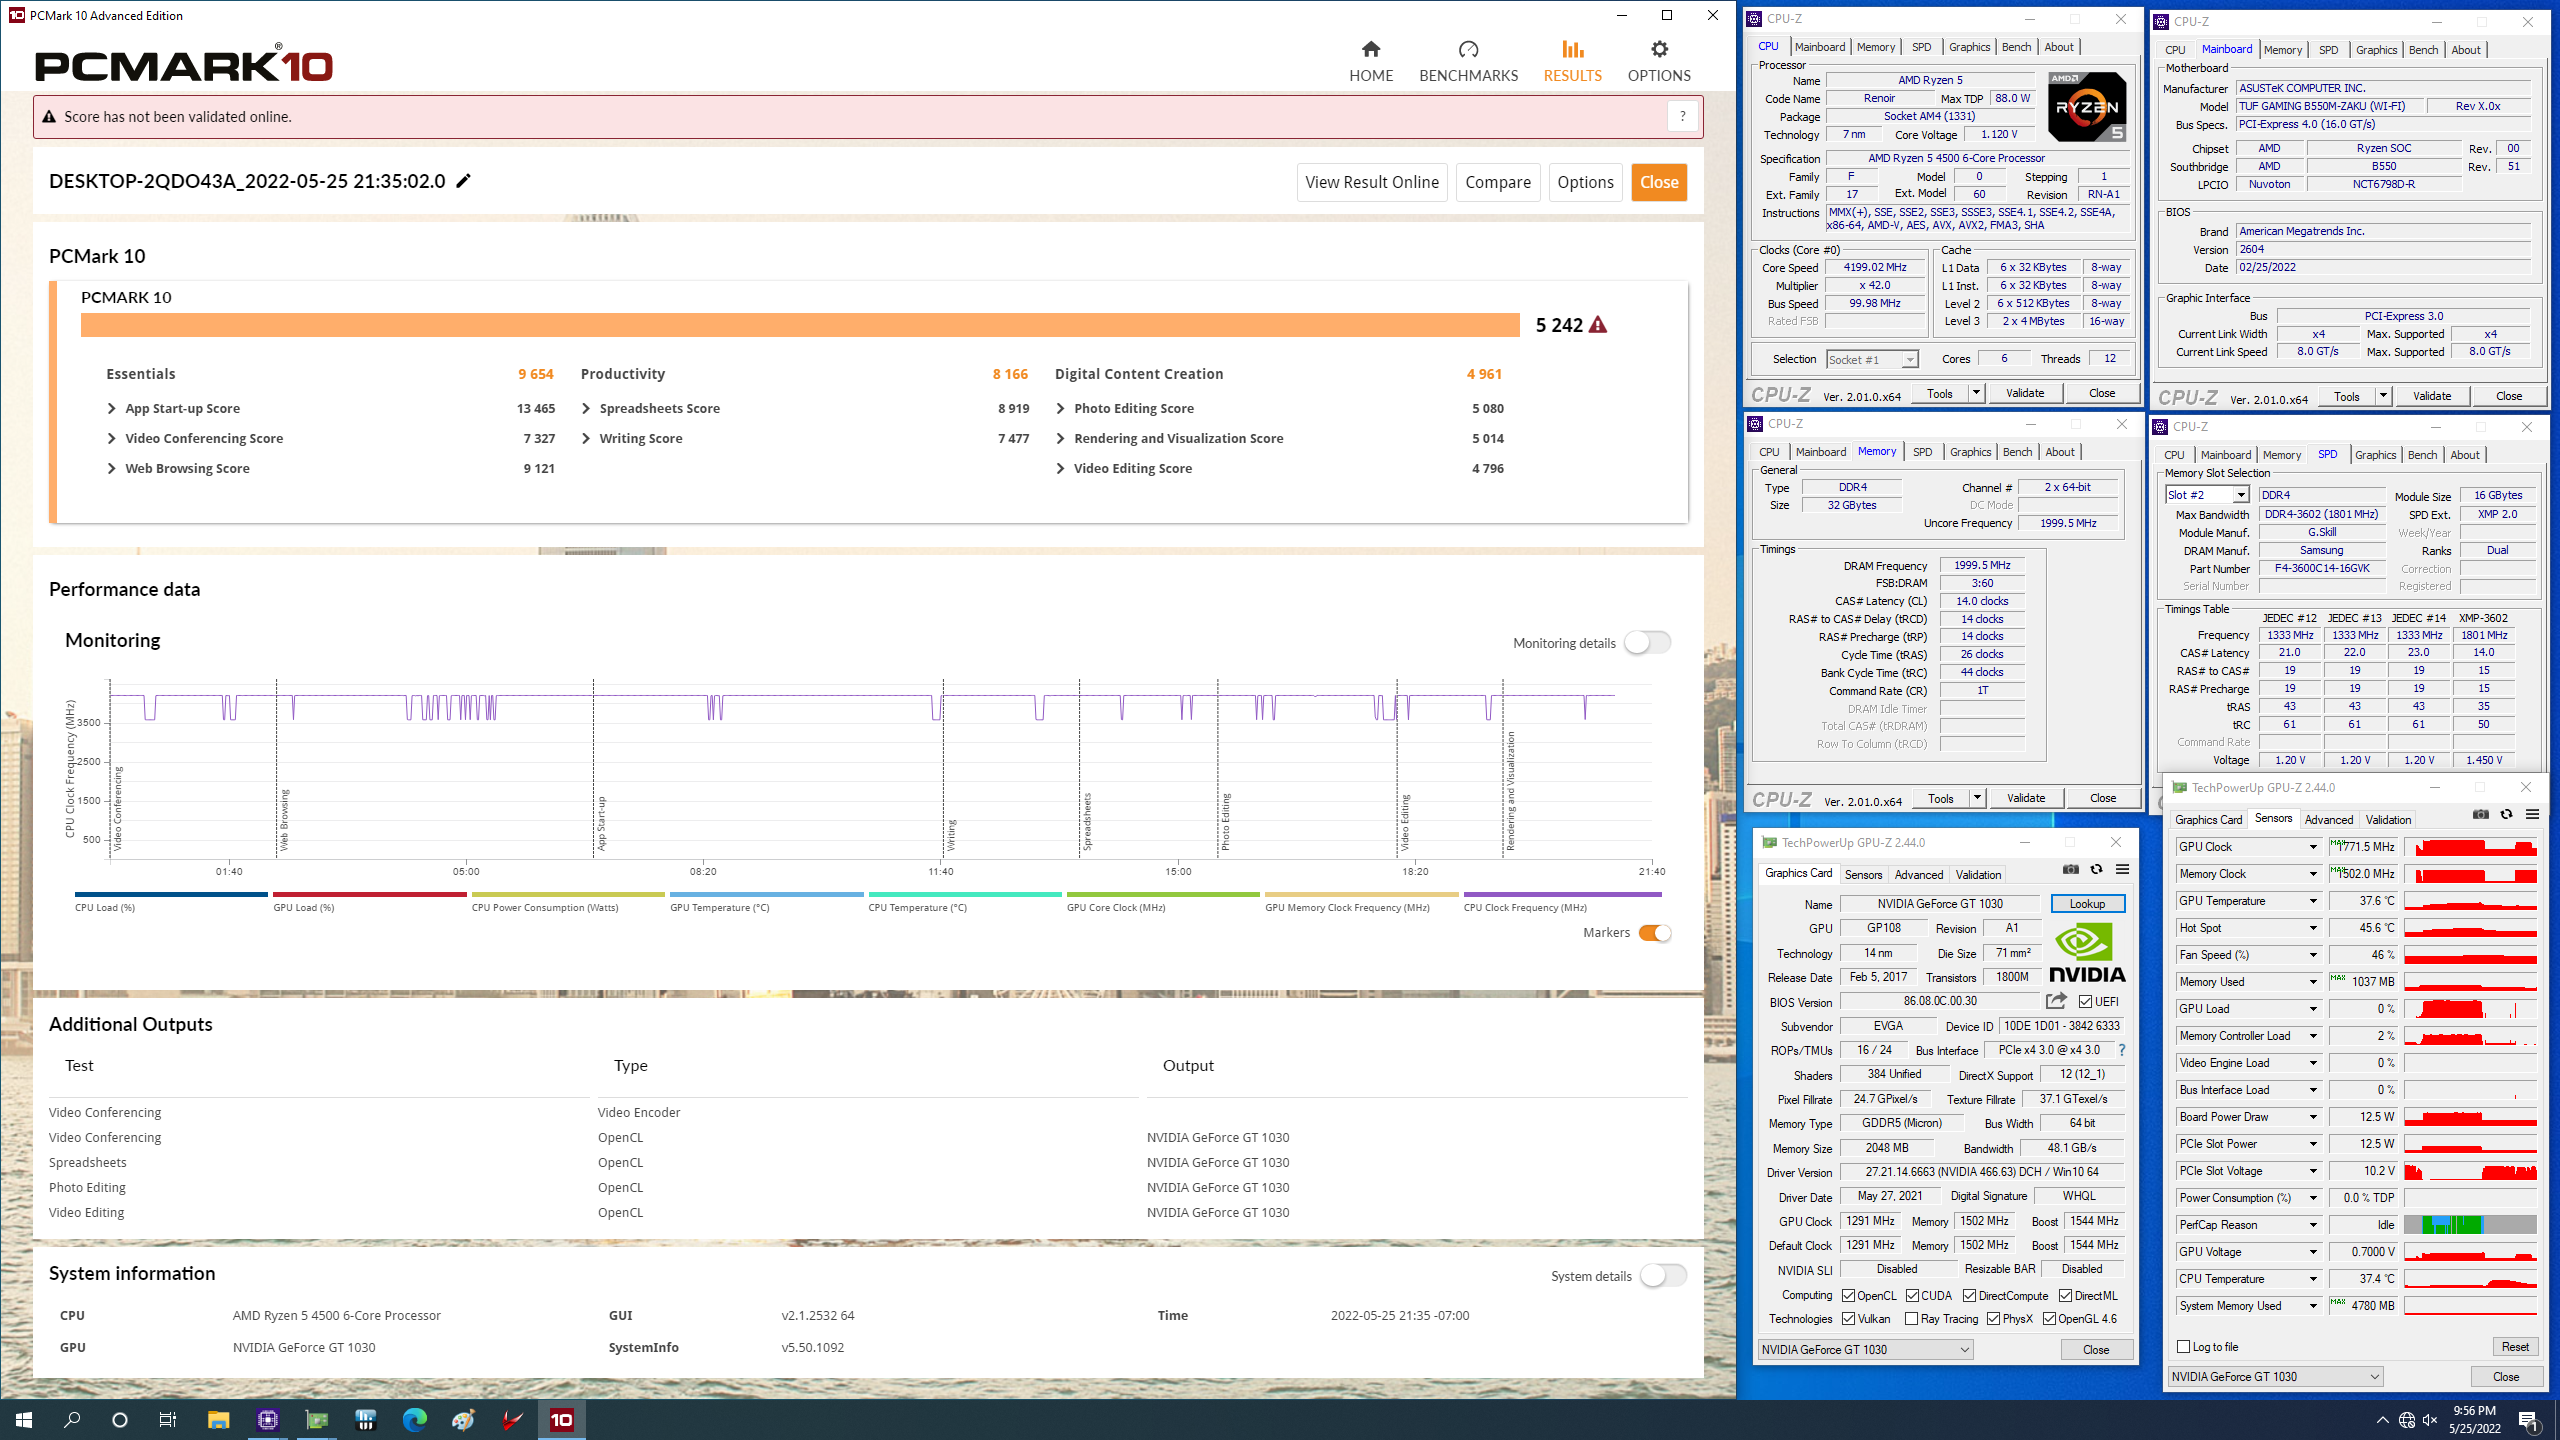The image size is (2560, 1440).
Task: Toggle the Markers switch off
Action: coord(1655,933)
